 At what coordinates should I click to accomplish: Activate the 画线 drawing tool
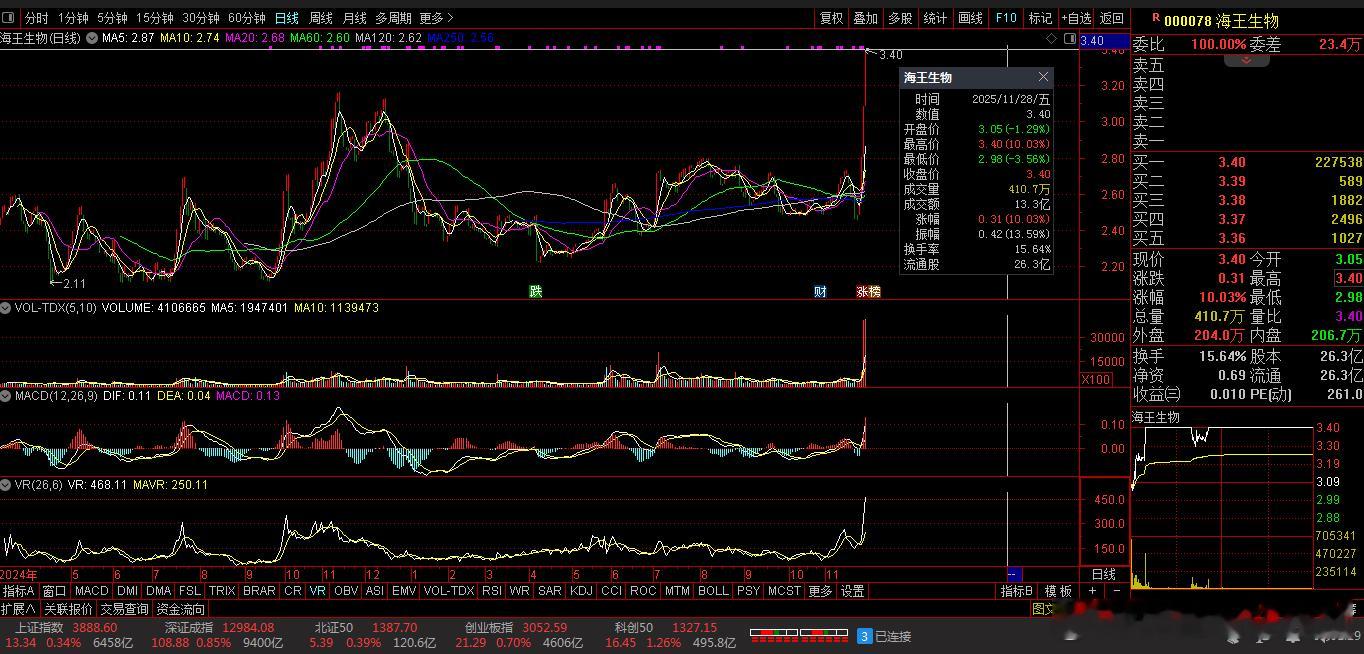point(970,18)
